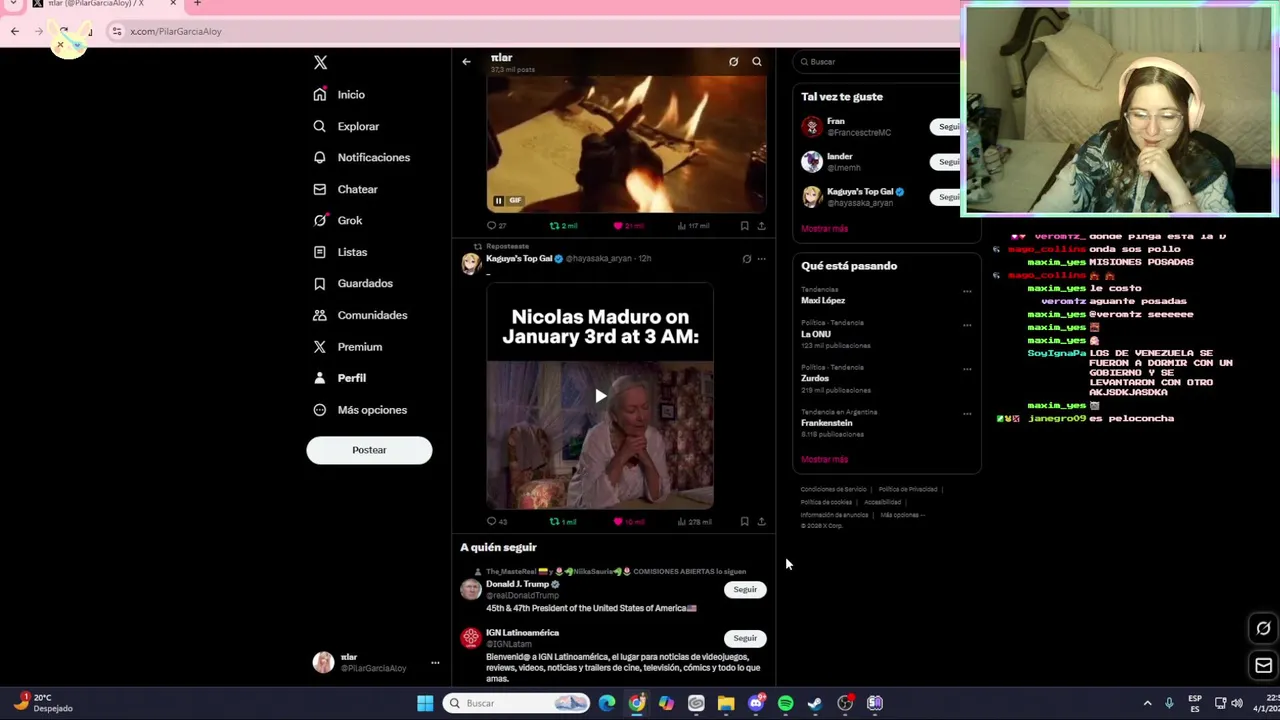
Task: Open Spotify from the taskbar
Action: [786, 703]
